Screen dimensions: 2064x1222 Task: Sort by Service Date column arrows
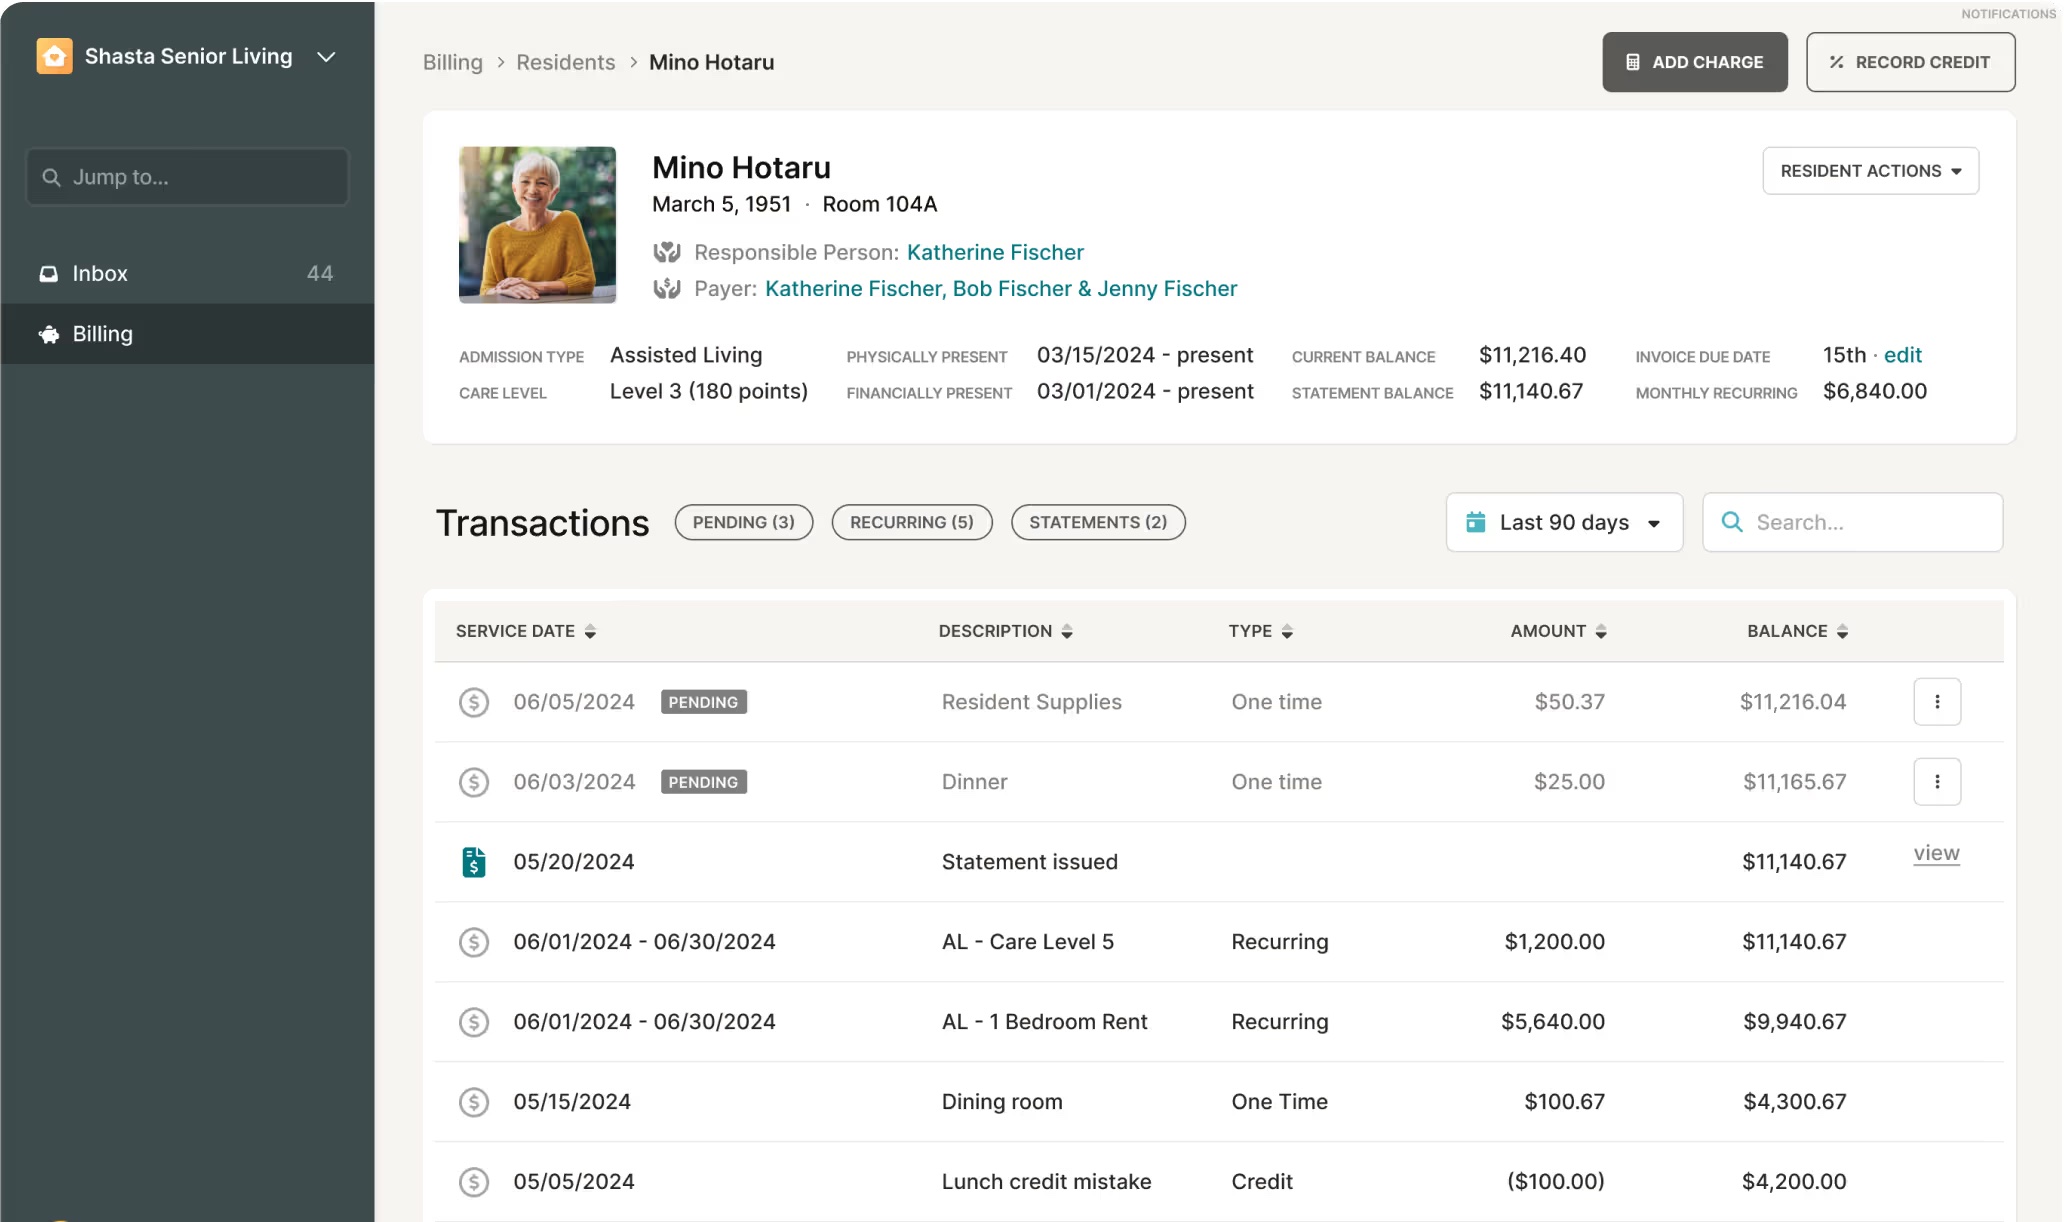pyautogui.click(x=590, y=631)
